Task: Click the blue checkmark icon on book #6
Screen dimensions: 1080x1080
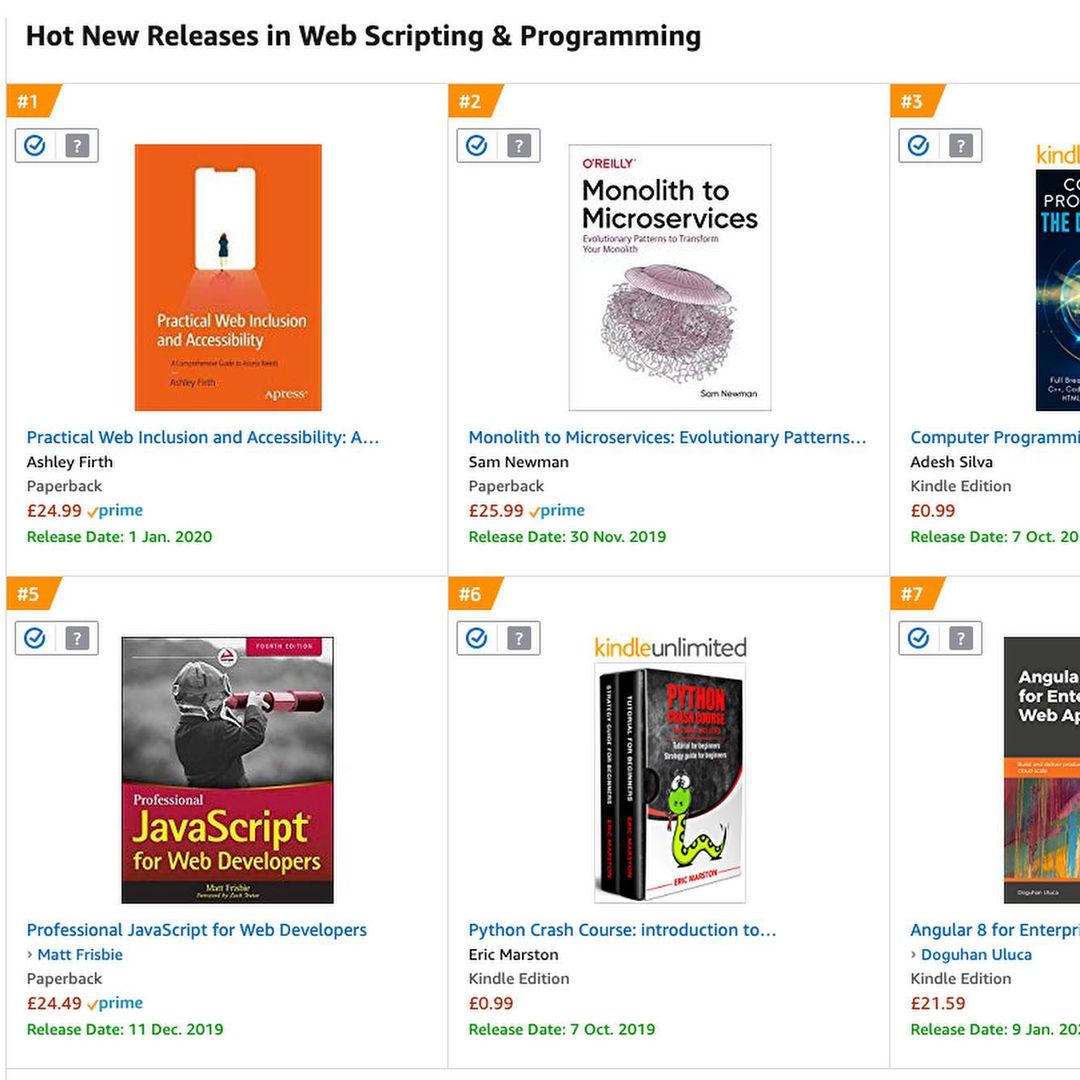Action: (x=477, y=638)
